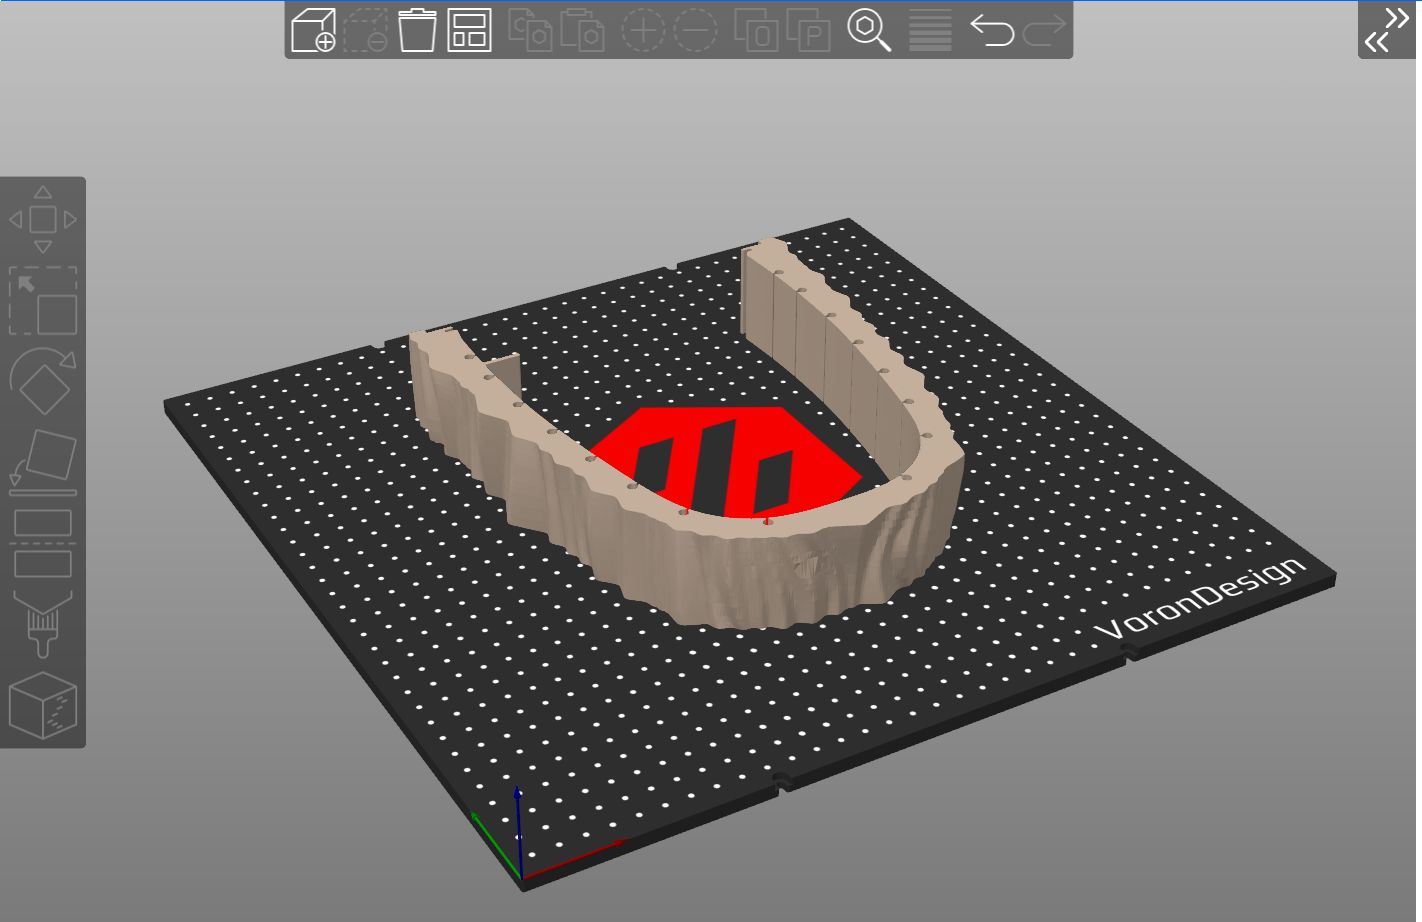
Task: Click the Split to objects icon
Action: pos(757,30)
